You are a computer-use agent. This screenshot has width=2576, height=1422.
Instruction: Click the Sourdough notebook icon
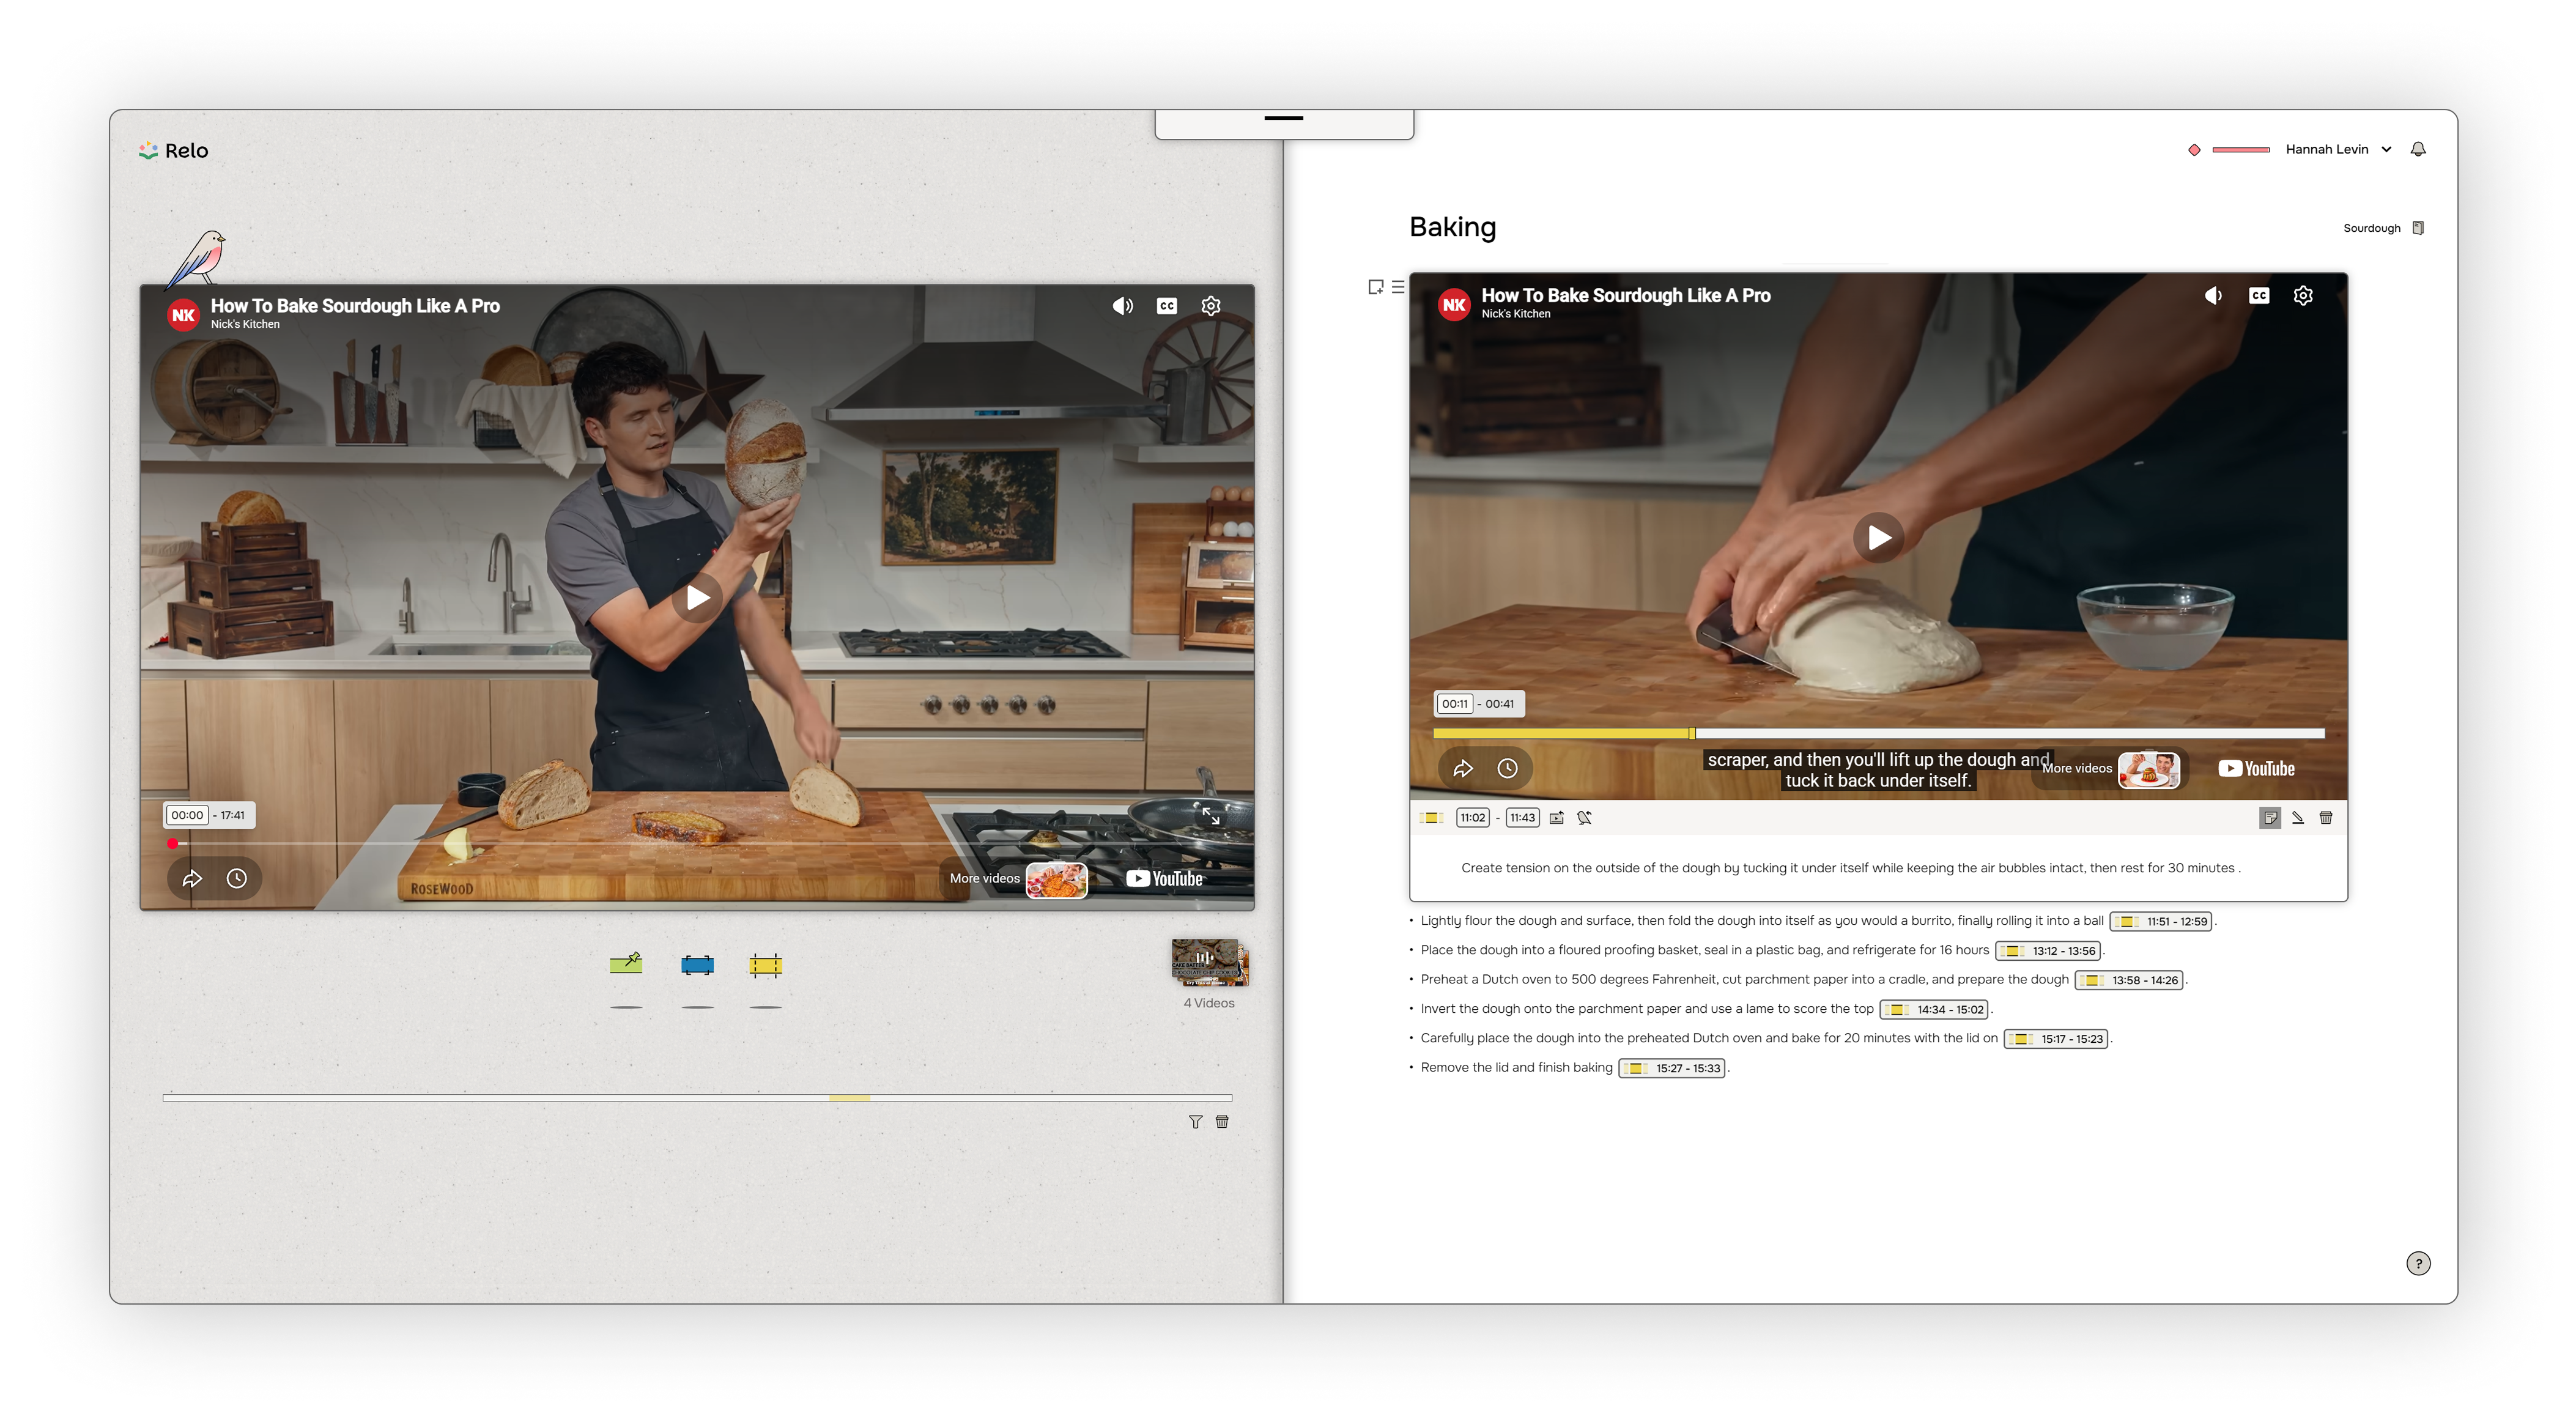pyautogui.click(x=2418, y=228)
